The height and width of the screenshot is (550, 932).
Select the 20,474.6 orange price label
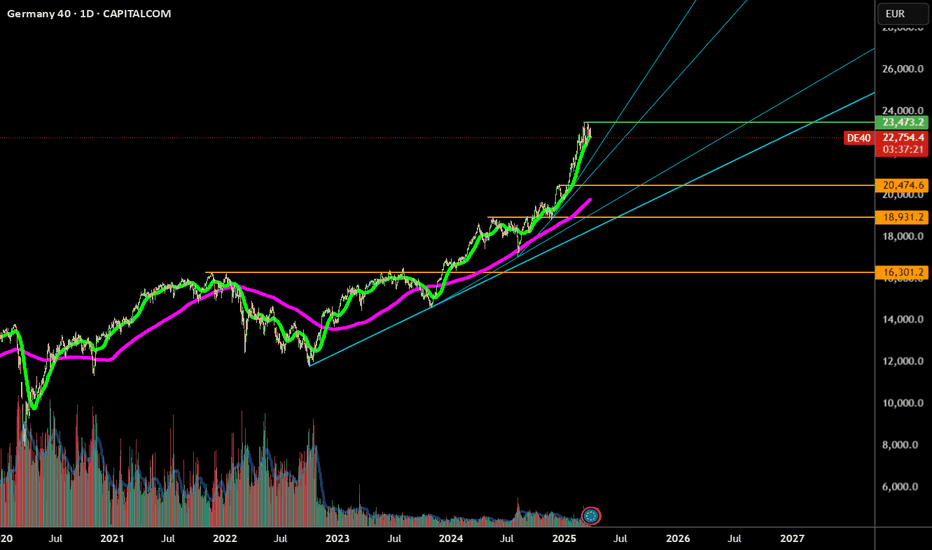[902, 186]
